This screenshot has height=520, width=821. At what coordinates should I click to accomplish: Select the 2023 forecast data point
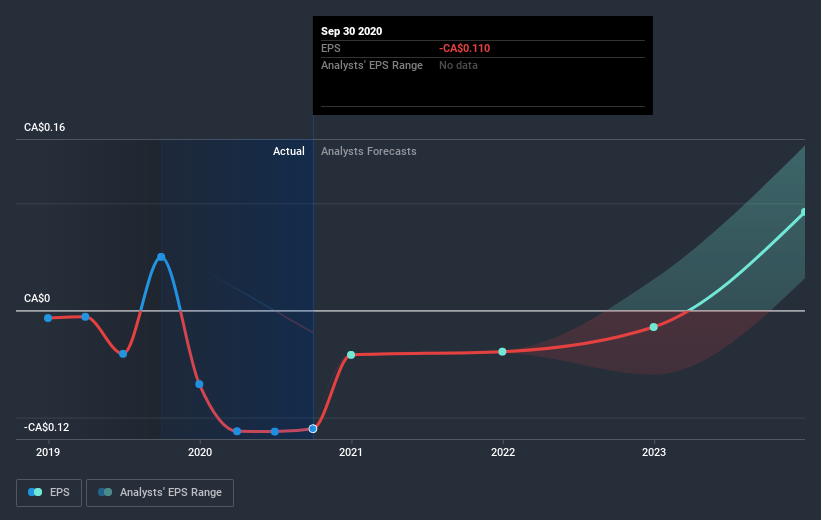(x=653, y=327)
